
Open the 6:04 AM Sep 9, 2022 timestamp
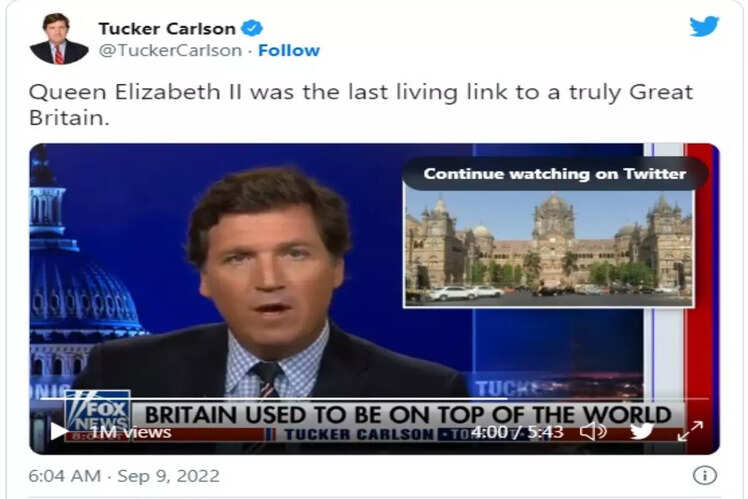[x=124, y=476]
